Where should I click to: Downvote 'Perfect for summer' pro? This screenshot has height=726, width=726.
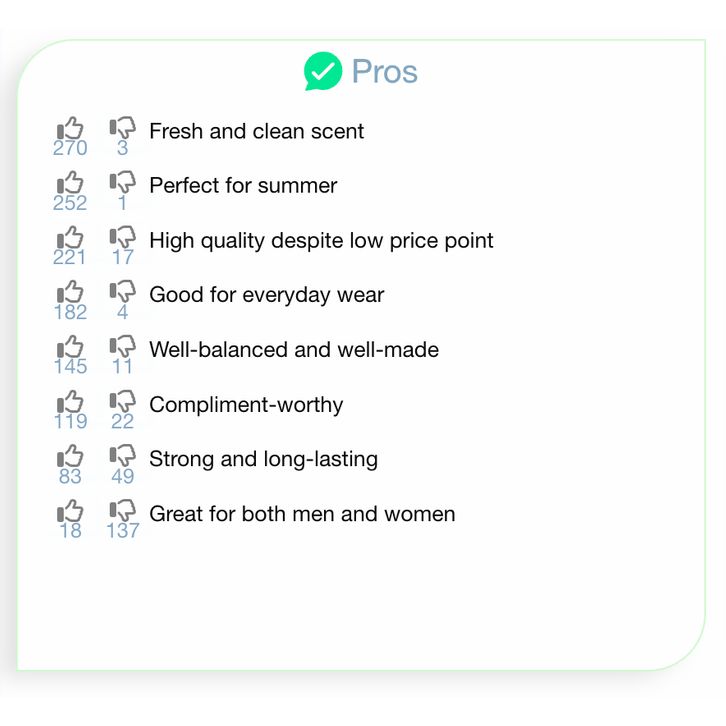[122, 184]
